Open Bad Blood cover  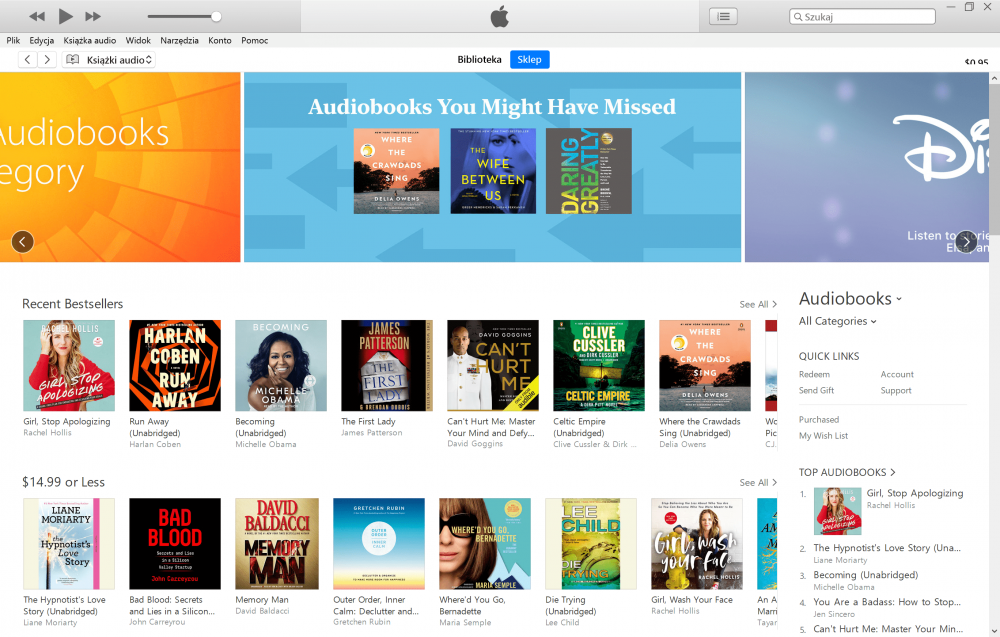point(175,544)
